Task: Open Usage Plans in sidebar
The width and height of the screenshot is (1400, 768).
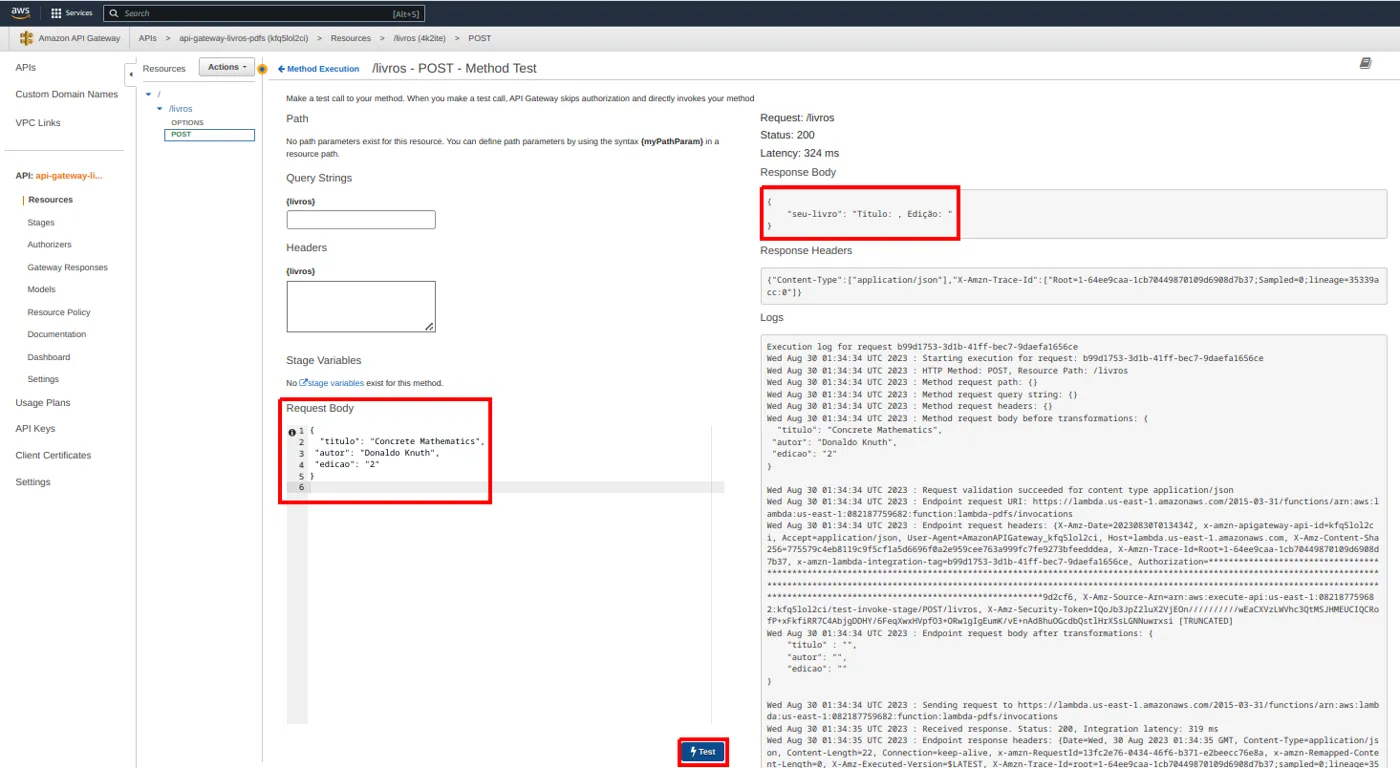Action: [43, 403]
